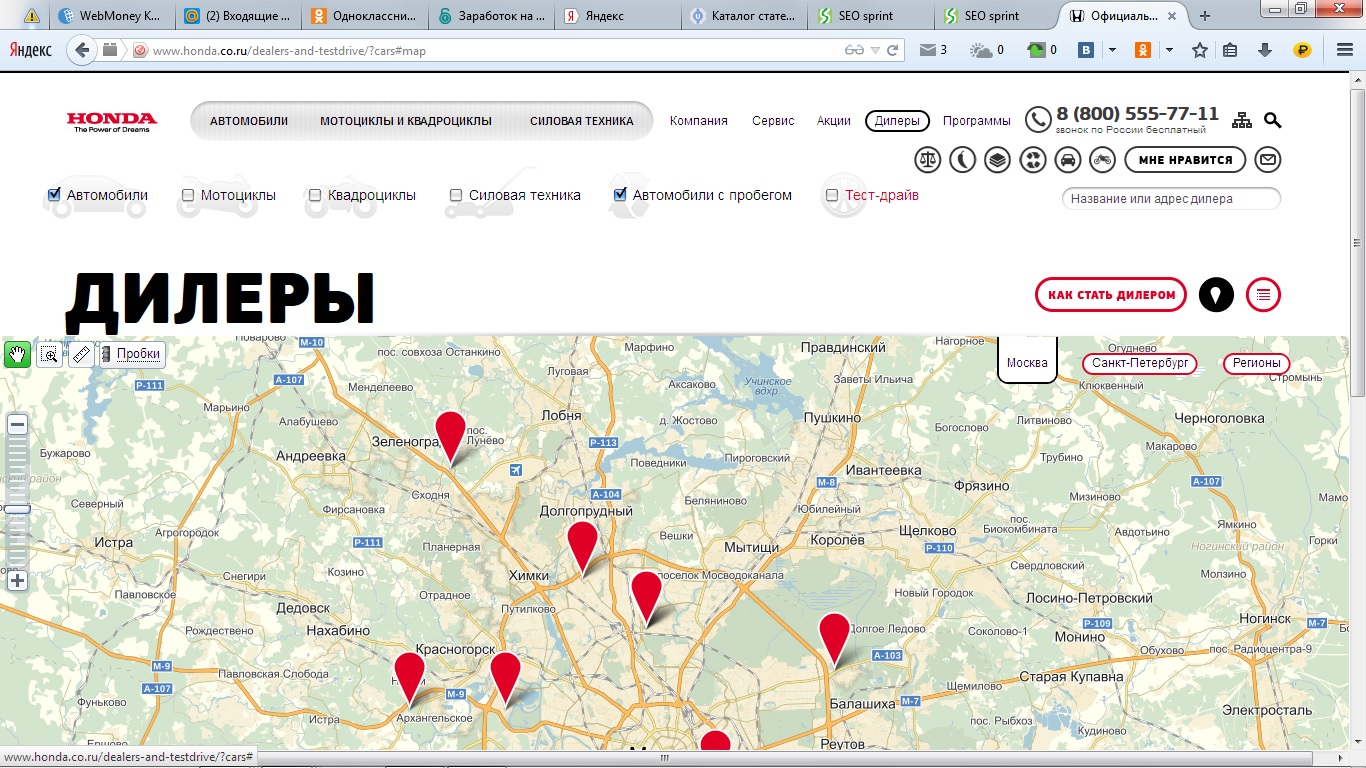Image resolution: width=1366 pixels, height=768 pixels.
Task: Click the dealer pin near Химки
Action: pyautogui.click(x=582, y=548)
